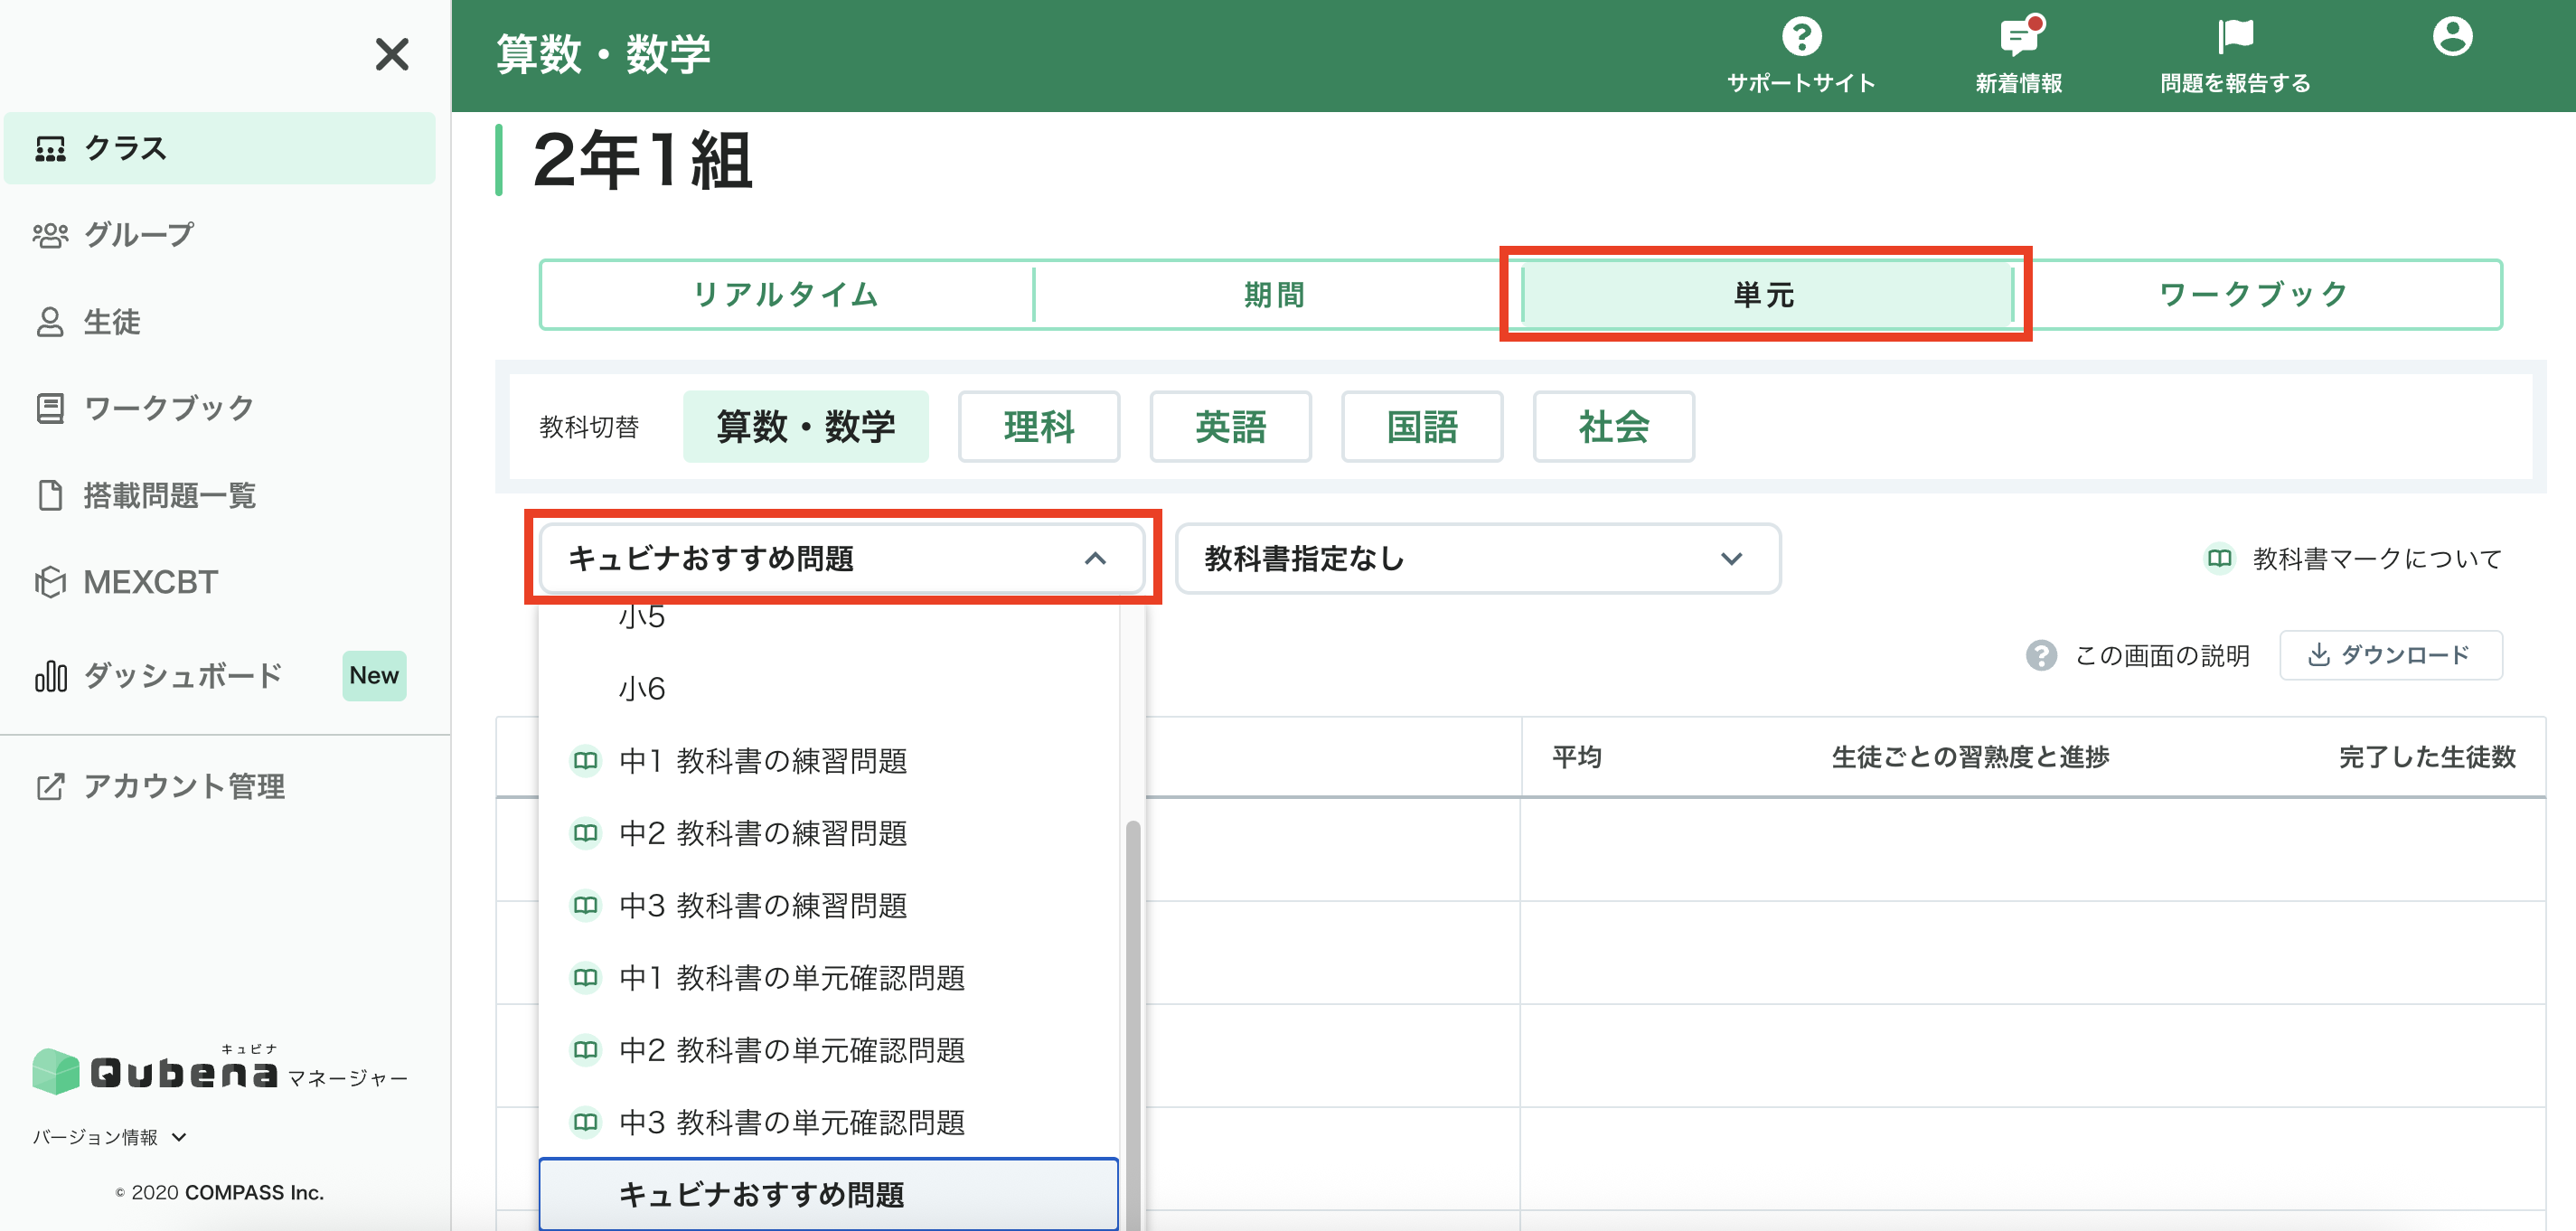2576x1231 pixels.
Task: Click the クラス classroom icon
Action: click(50, 149)
